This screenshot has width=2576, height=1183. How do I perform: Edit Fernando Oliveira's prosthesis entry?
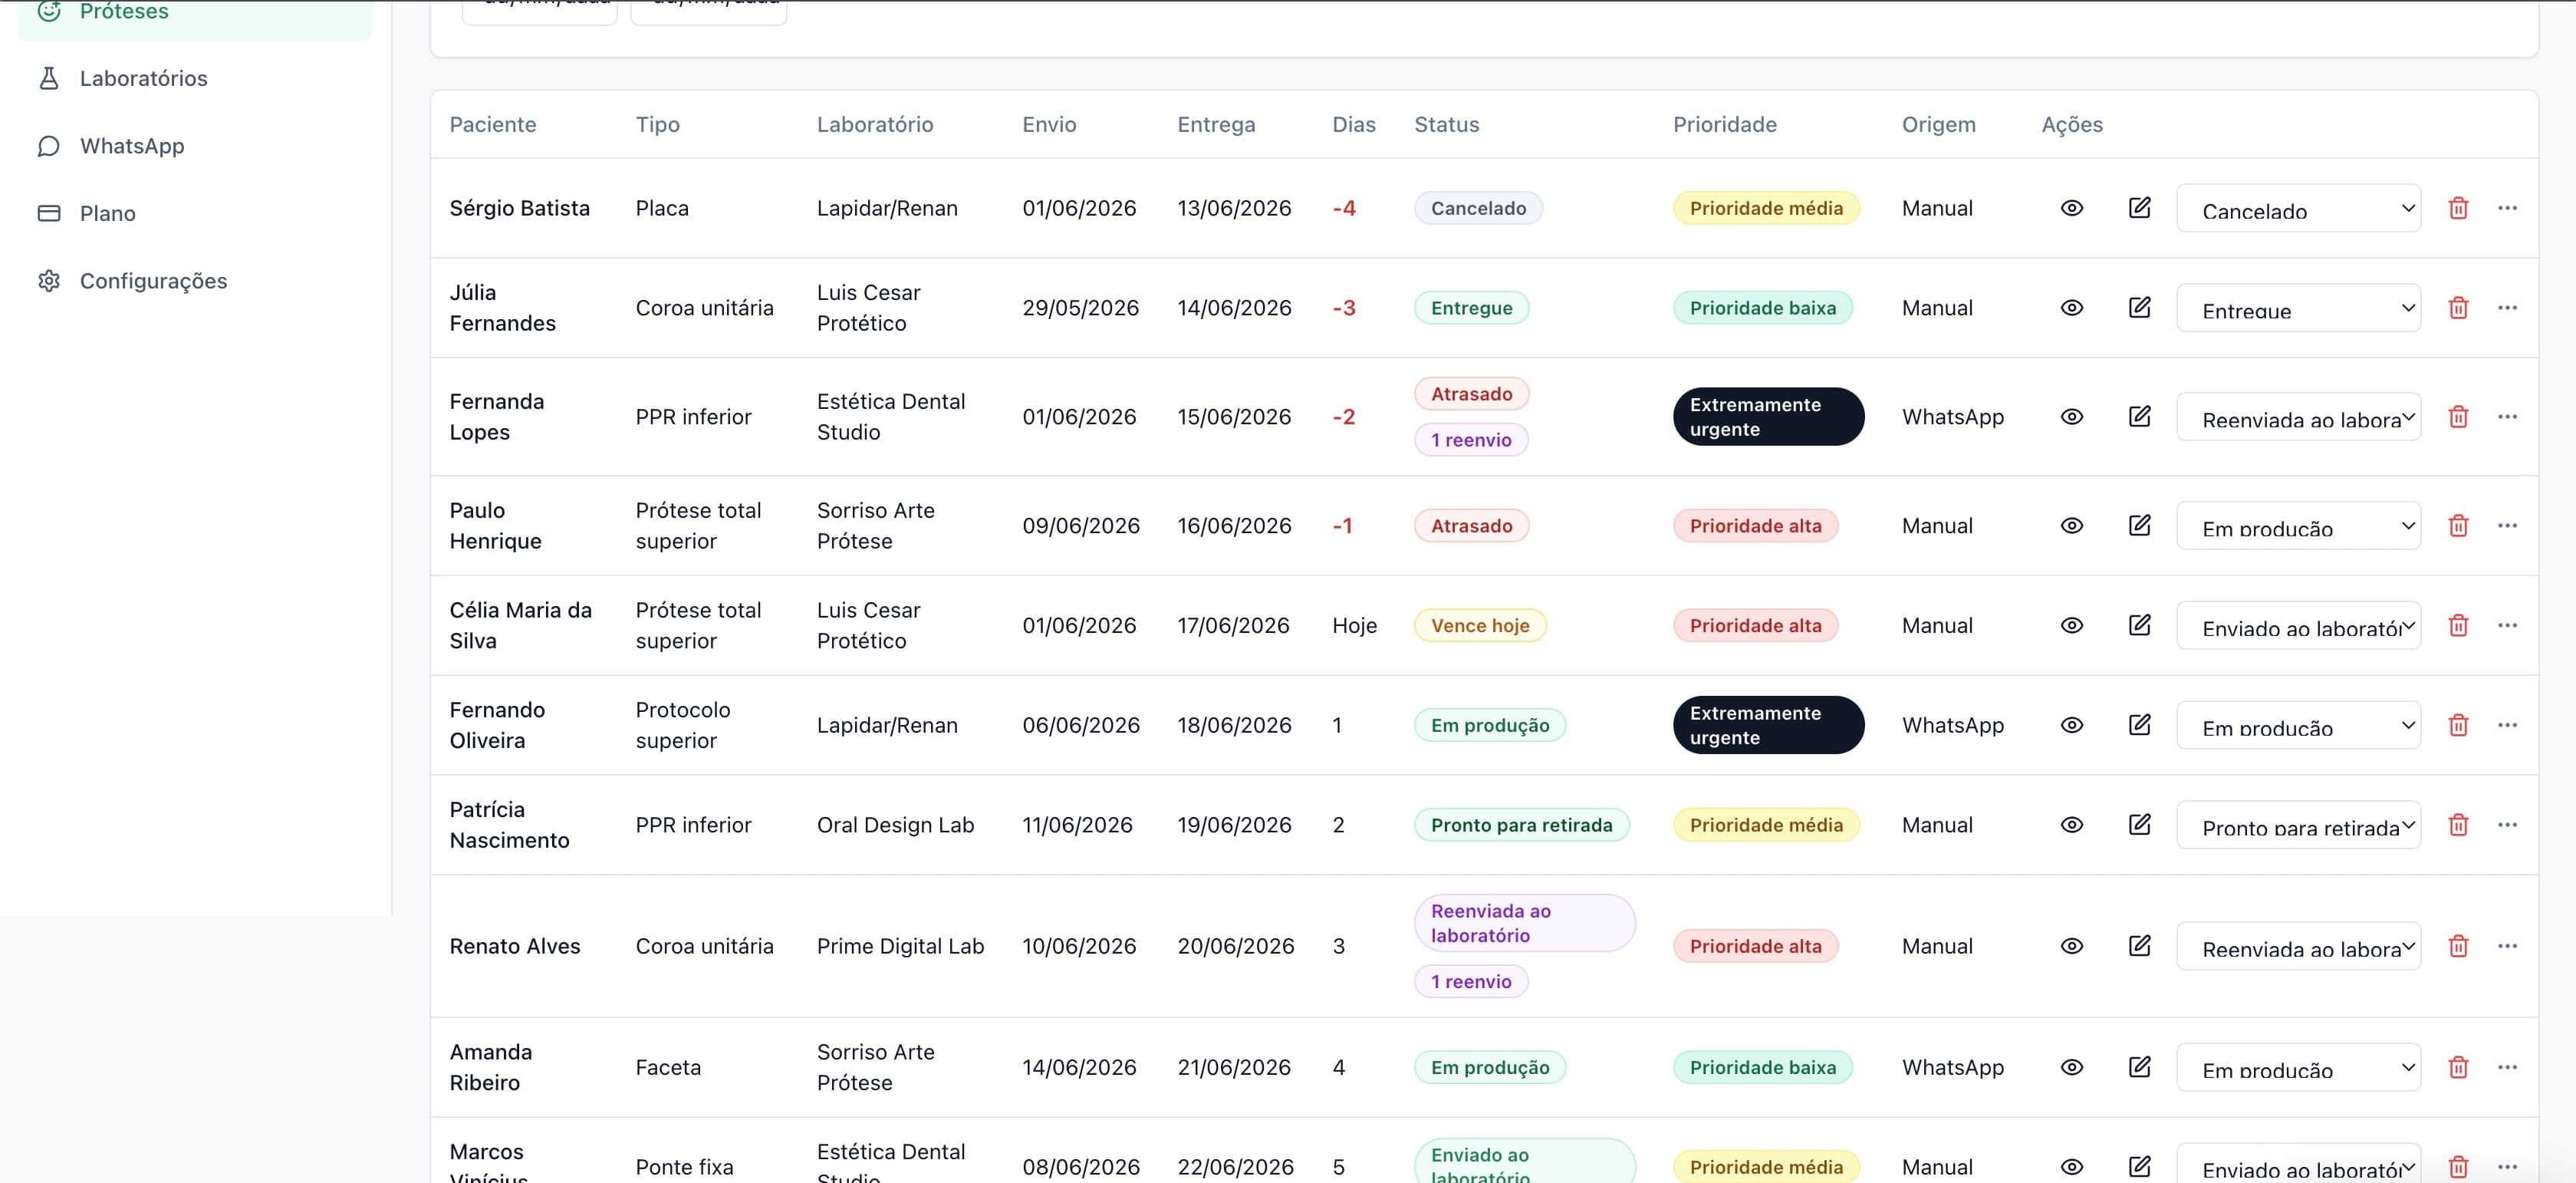[2140, 725]
